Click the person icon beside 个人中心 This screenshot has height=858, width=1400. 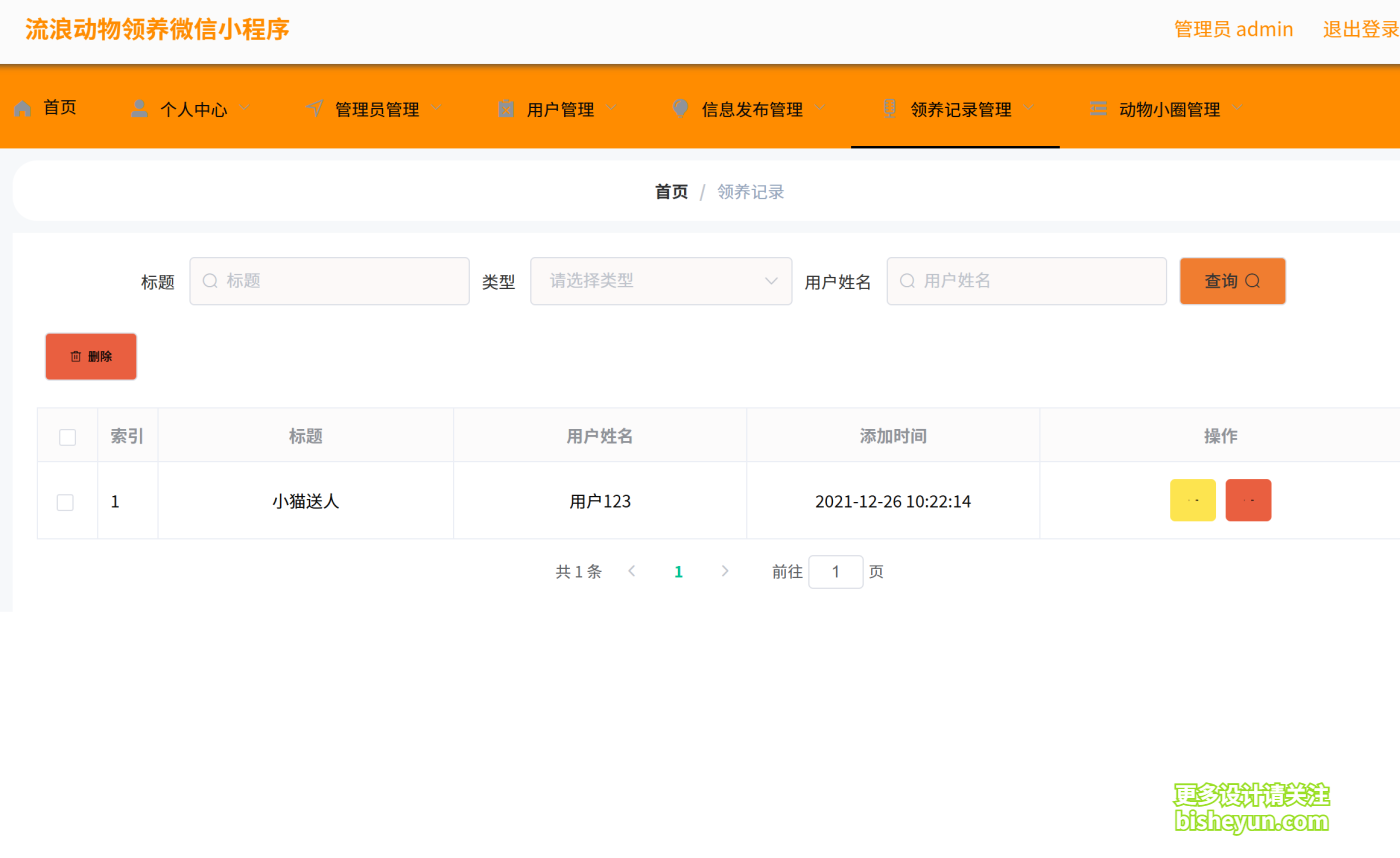tap(138, 107)
